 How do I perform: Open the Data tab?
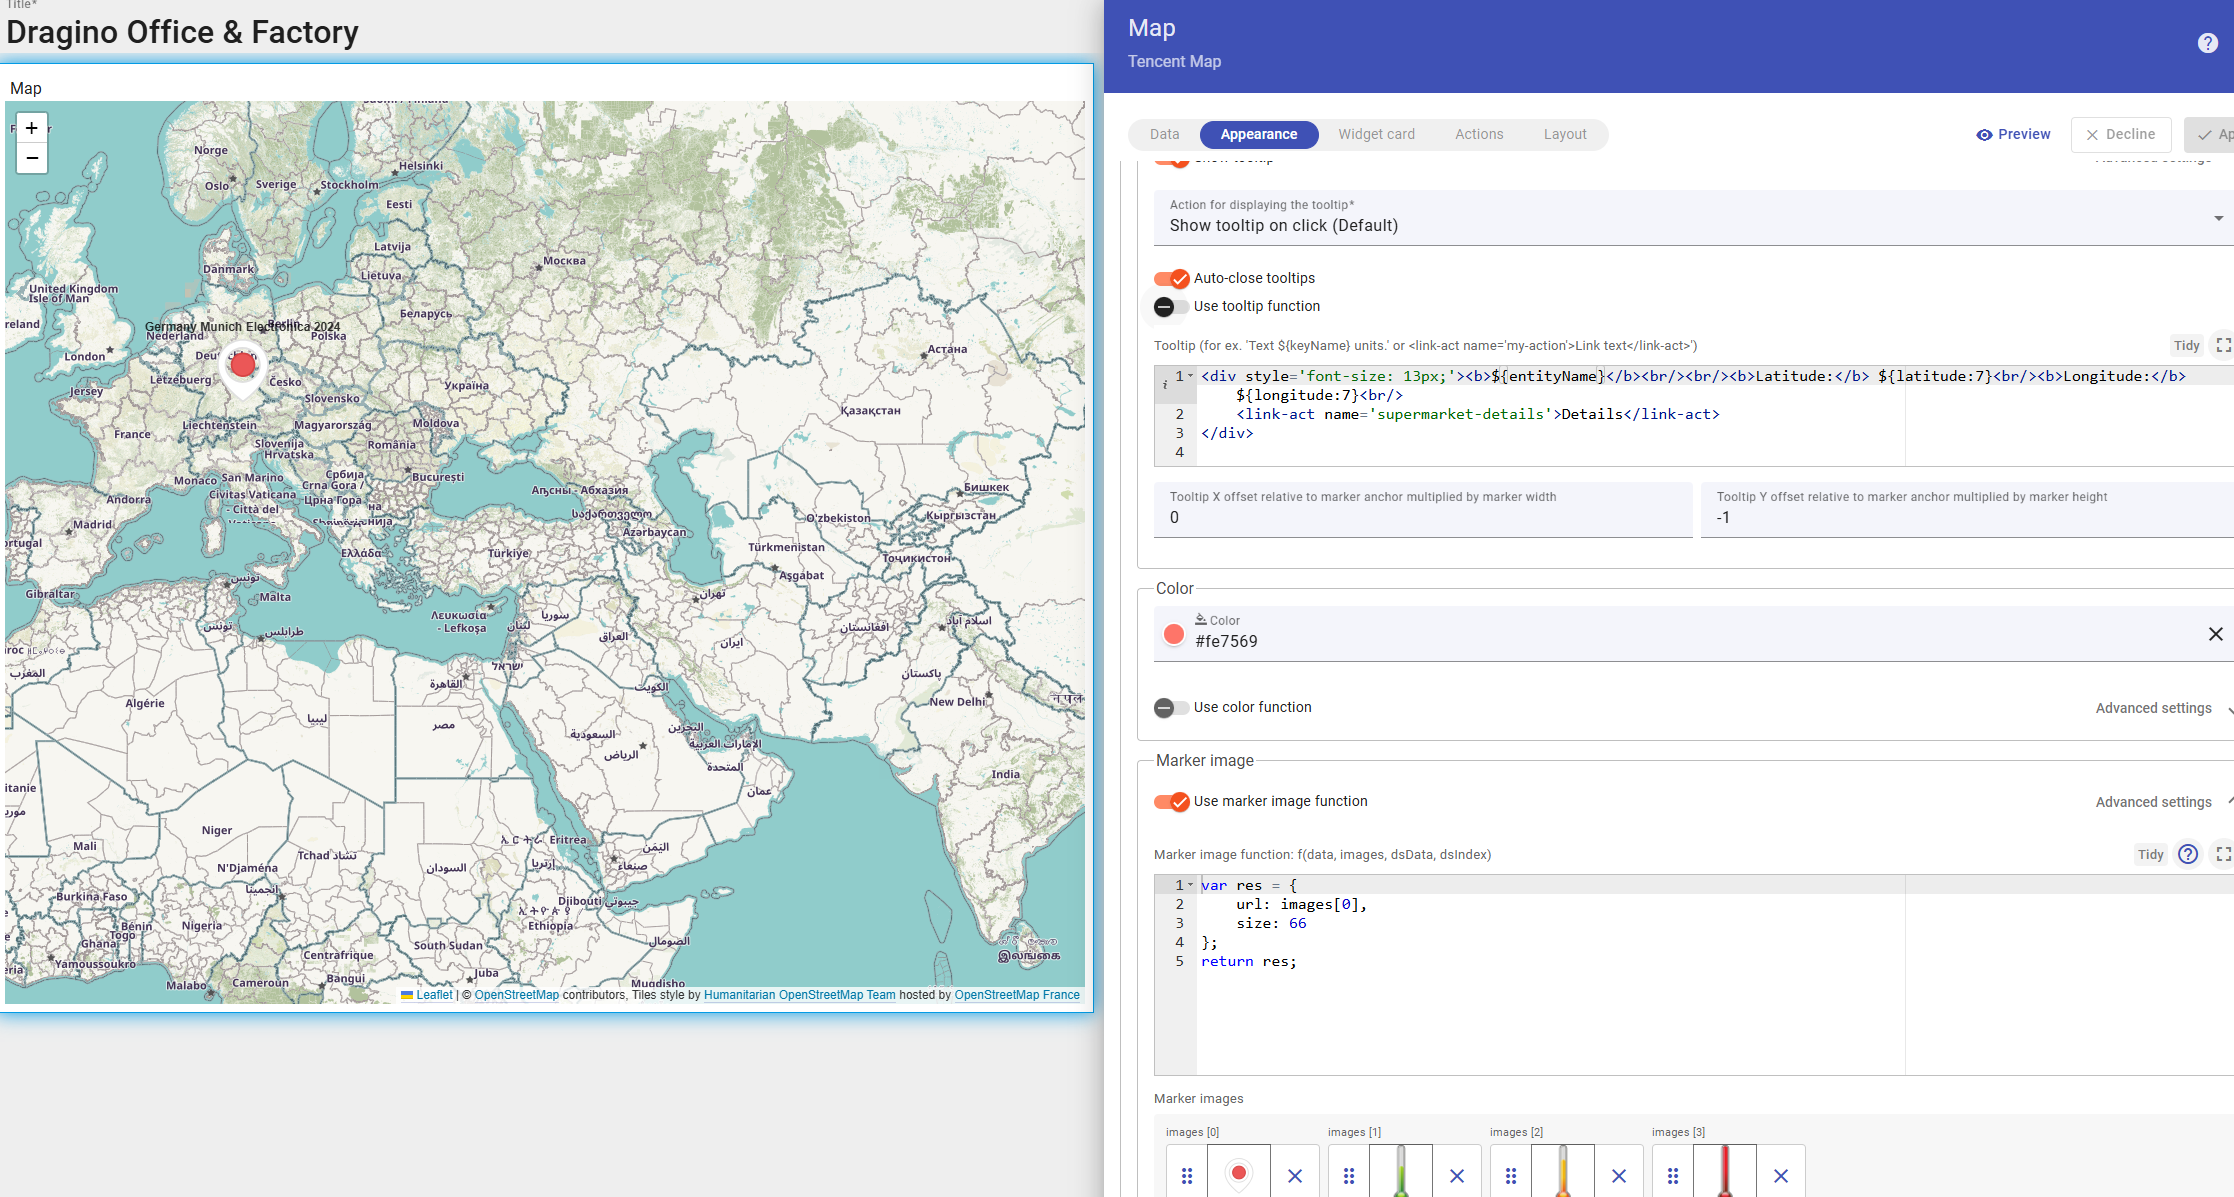(x=1164, y=134)
